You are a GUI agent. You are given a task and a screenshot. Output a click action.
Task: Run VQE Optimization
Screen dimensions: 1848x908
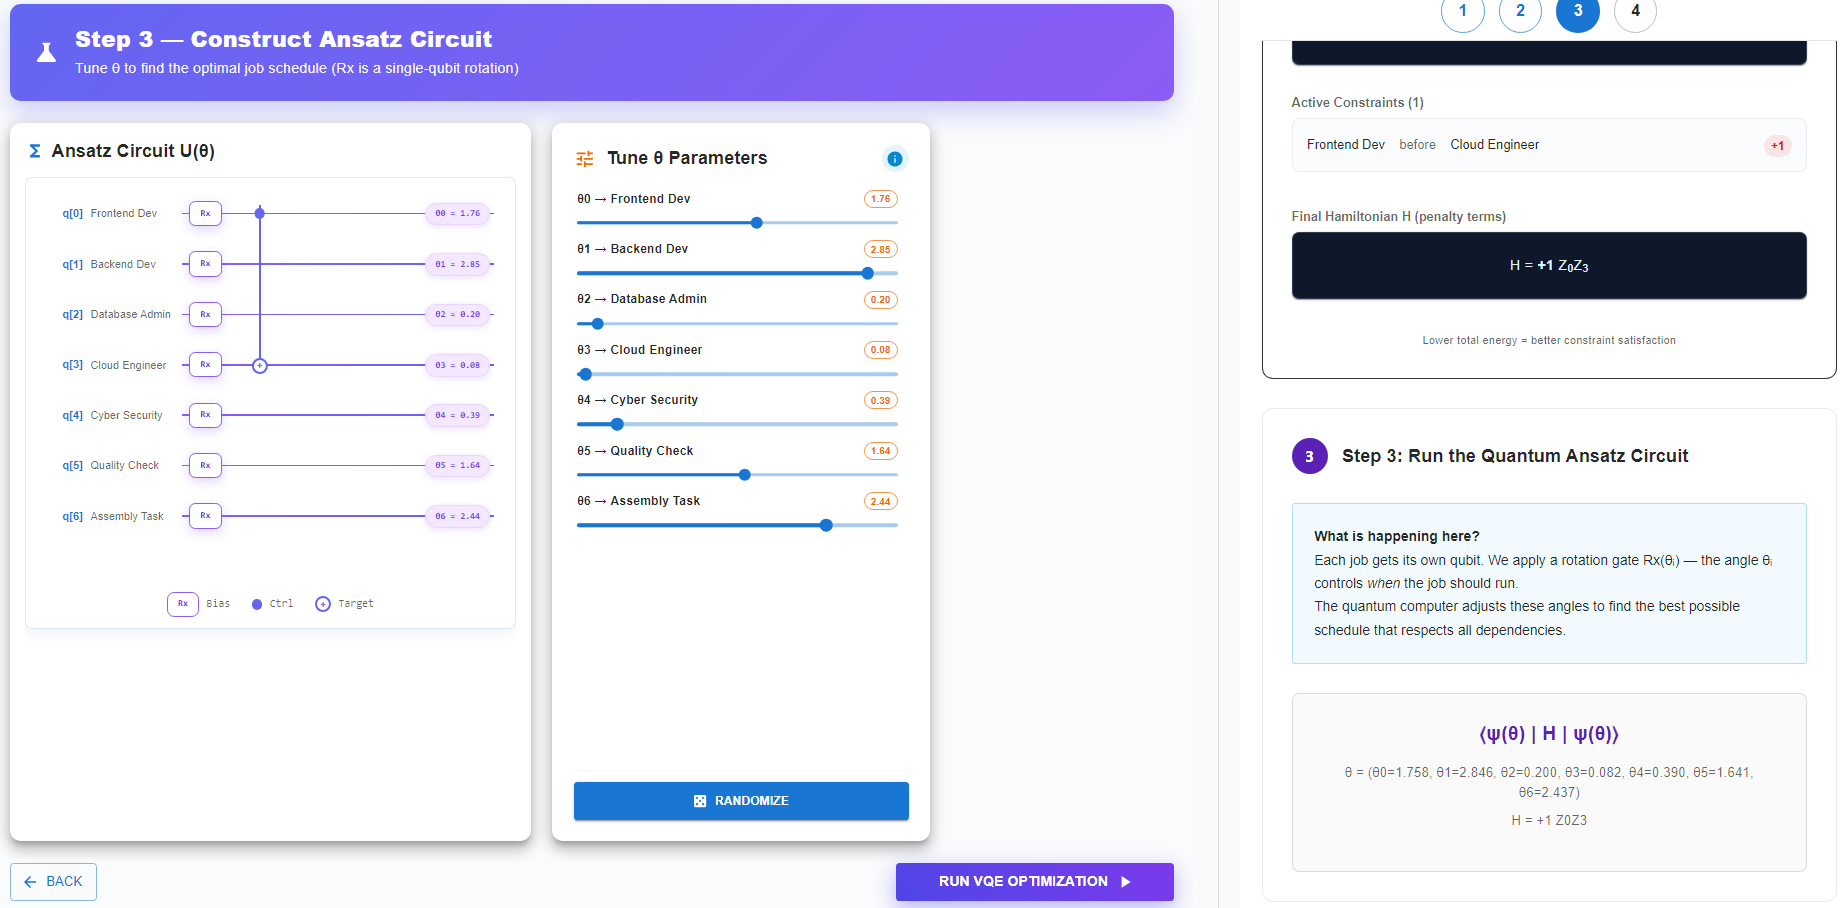(1034, 881)
